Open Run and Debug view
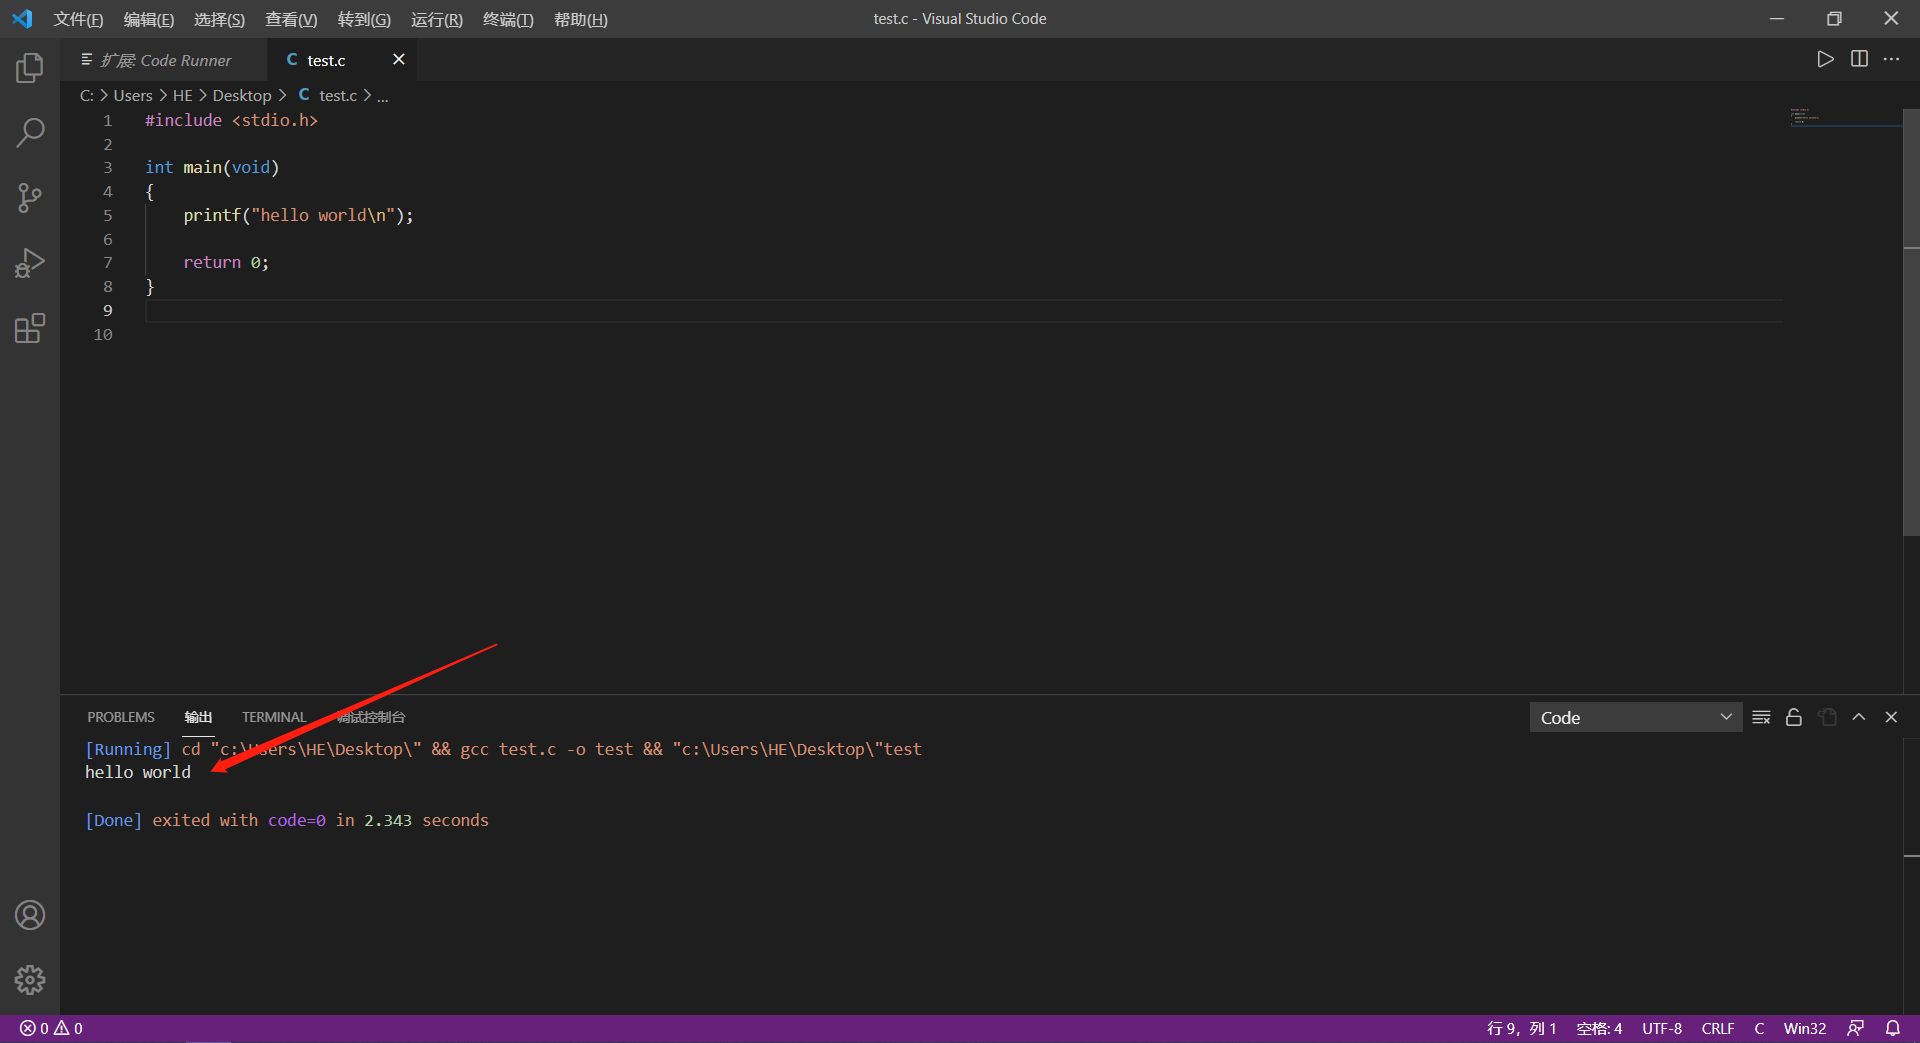The height and width of the screenshot is (1043, 1920). click(x=29, y=262)
